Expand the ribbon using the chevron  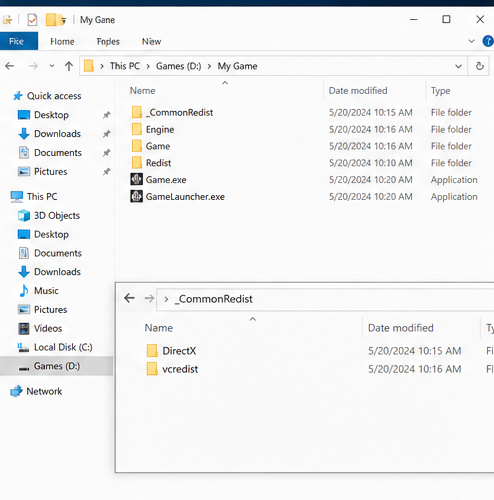click(471, 41)
